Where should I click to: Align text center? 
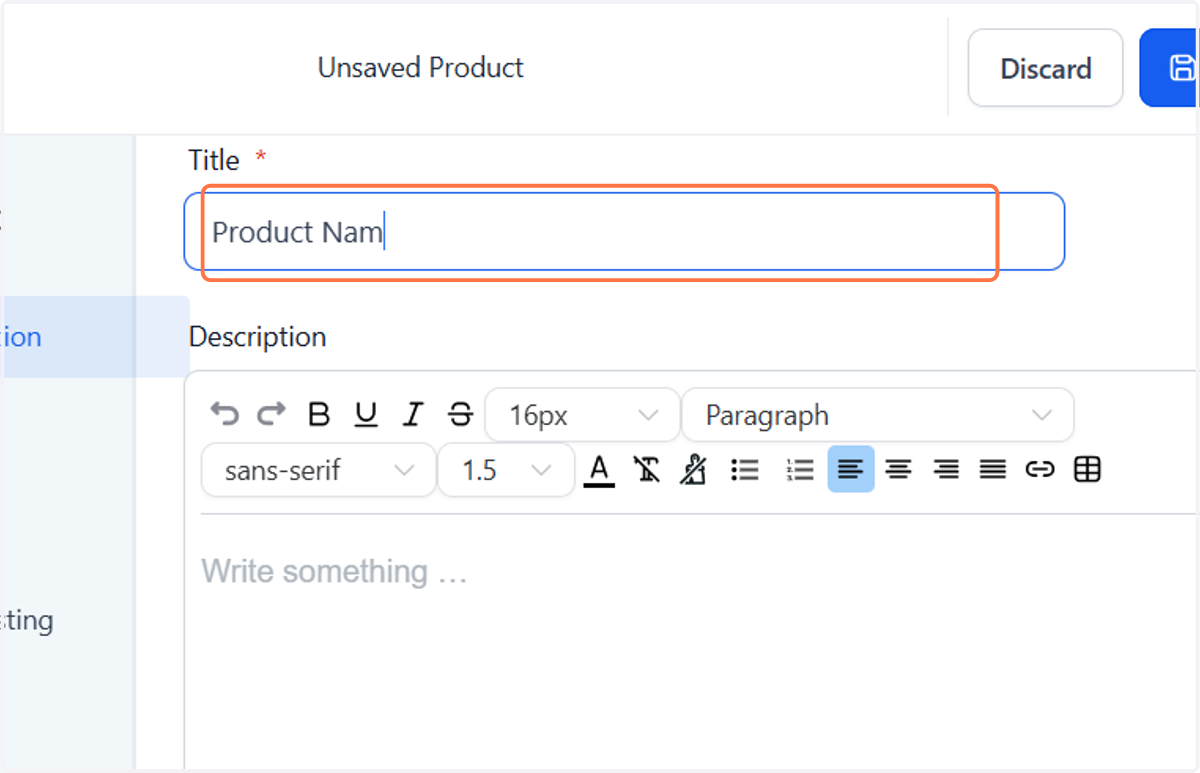click(899, 470)
